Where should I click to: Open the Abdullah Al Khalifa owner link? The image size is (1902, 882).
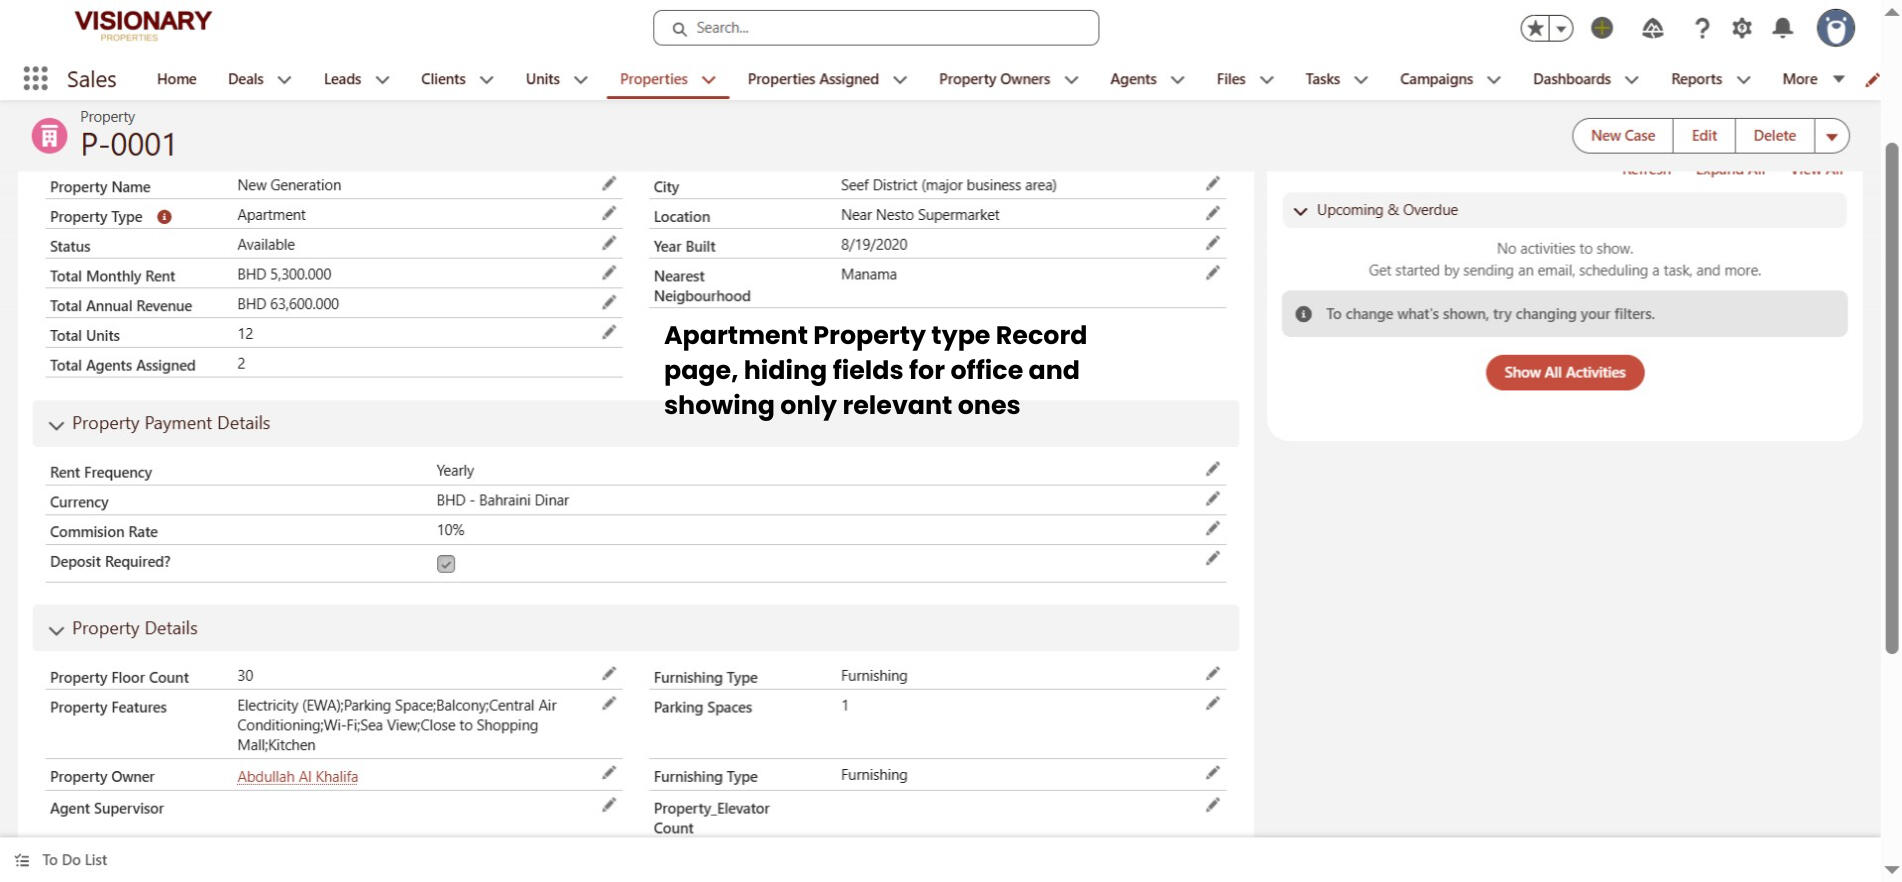(297, 777)
